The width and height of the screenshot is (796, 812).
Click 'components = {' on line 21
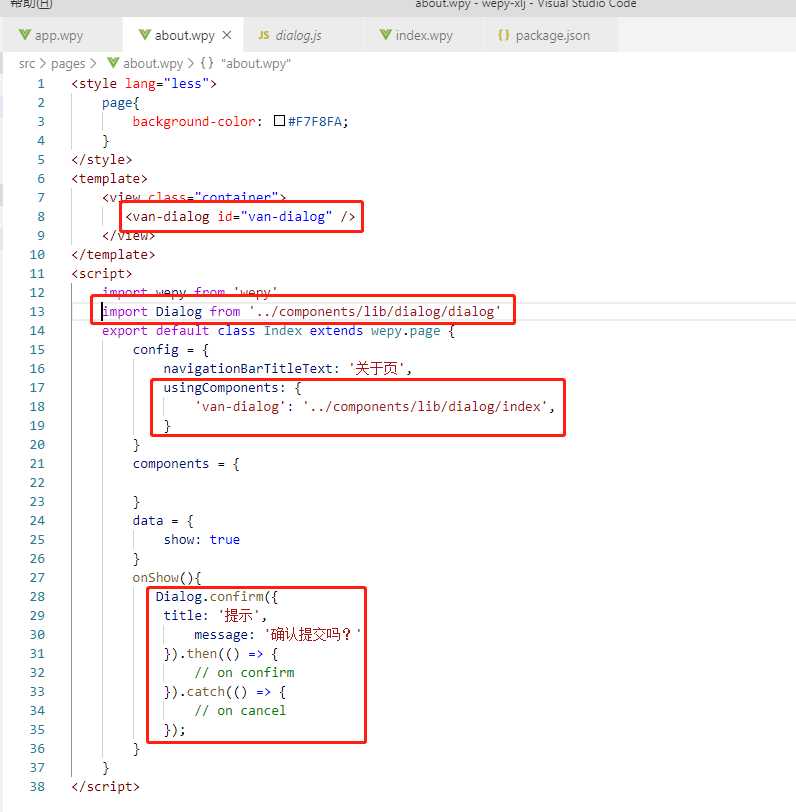click(x=186, y=463)
